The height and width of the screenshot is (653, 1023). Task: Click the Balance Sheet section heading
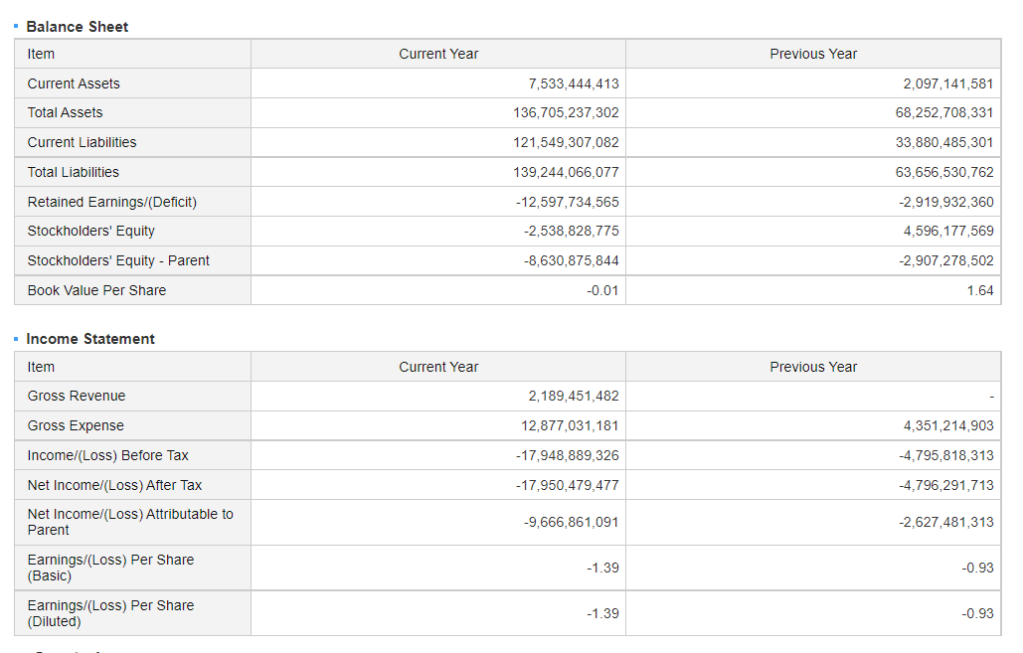(x=77, y=27)
